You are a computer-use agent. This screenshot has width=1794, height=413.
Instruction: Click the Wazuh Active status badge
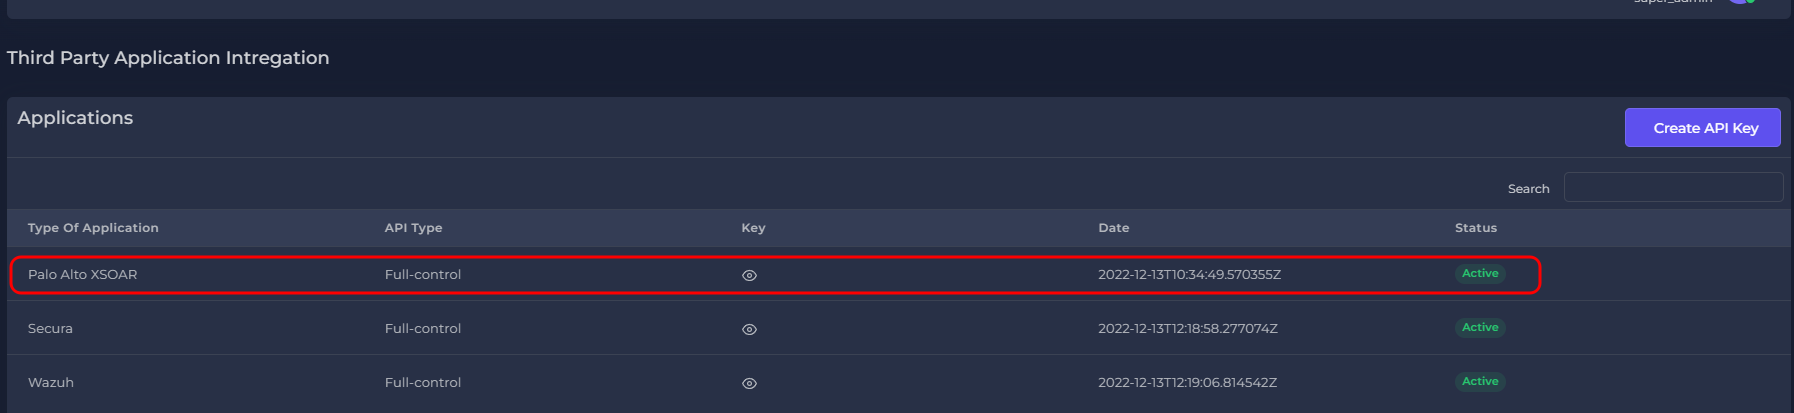point(1479,382)
